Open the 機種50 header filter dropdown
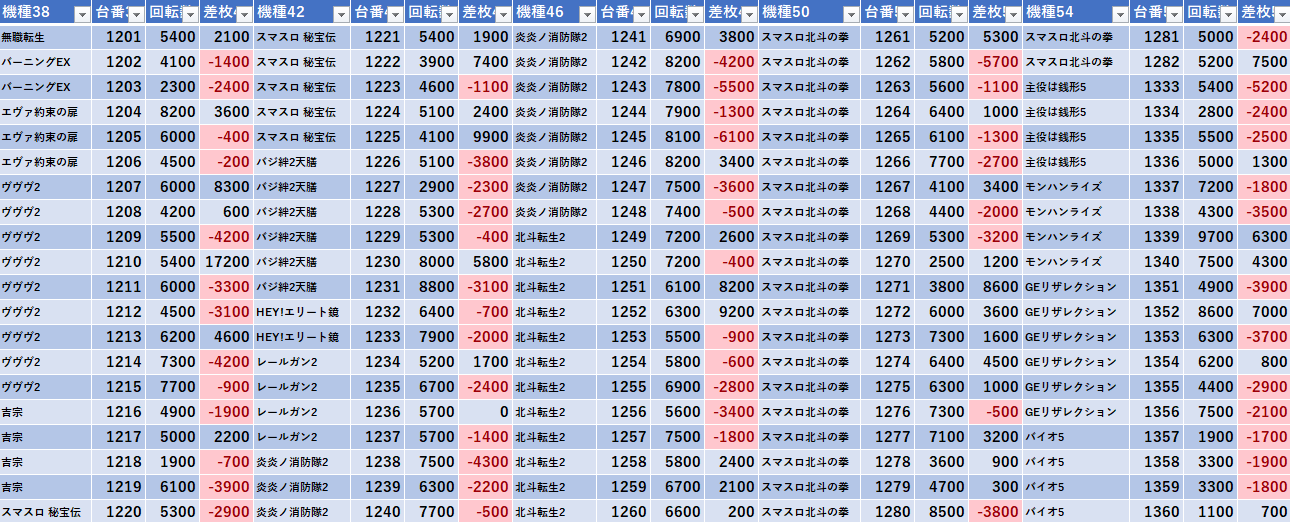 click(850, 13)
